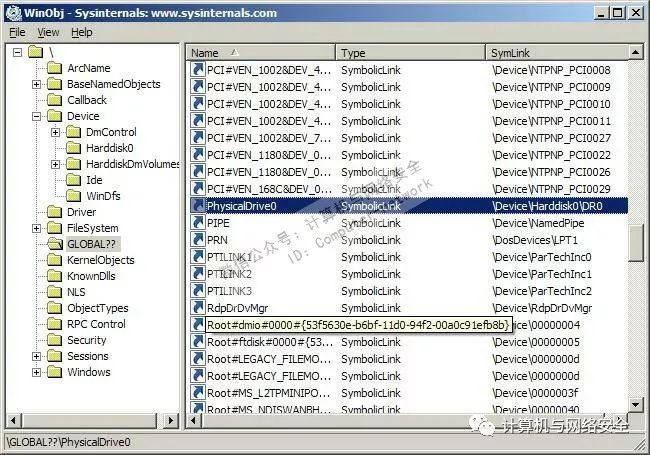The width and height of the screenshot is (650, 455).
Task: Click the Driver folder icon
Action: click(54, 212)
